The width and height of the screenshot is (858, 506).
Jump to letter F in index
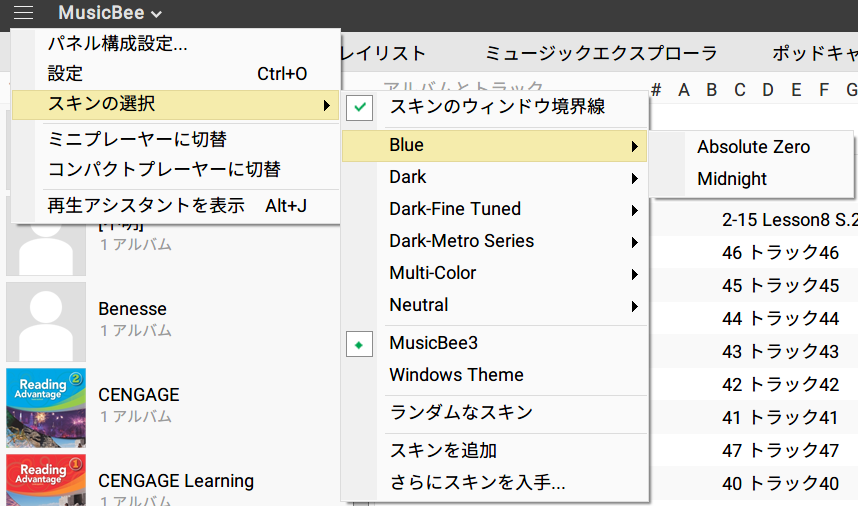point(824,90)
